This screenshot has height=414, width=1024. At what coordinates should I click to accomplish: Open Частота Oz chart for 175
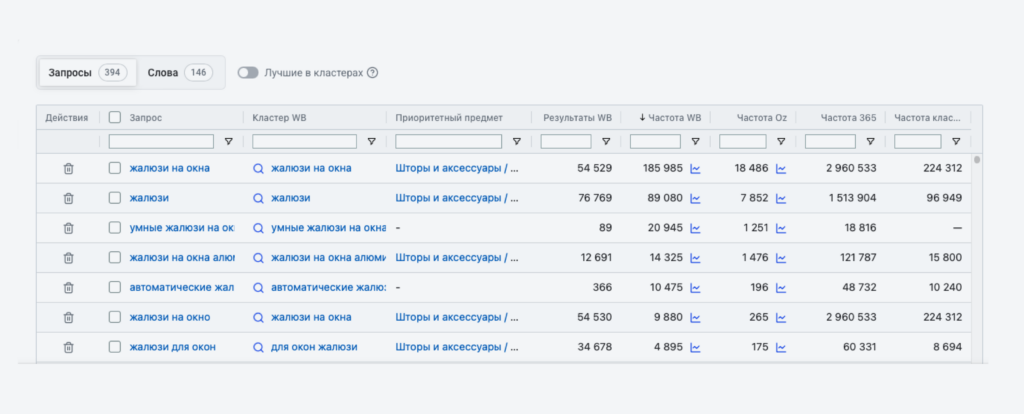[781, 347]
